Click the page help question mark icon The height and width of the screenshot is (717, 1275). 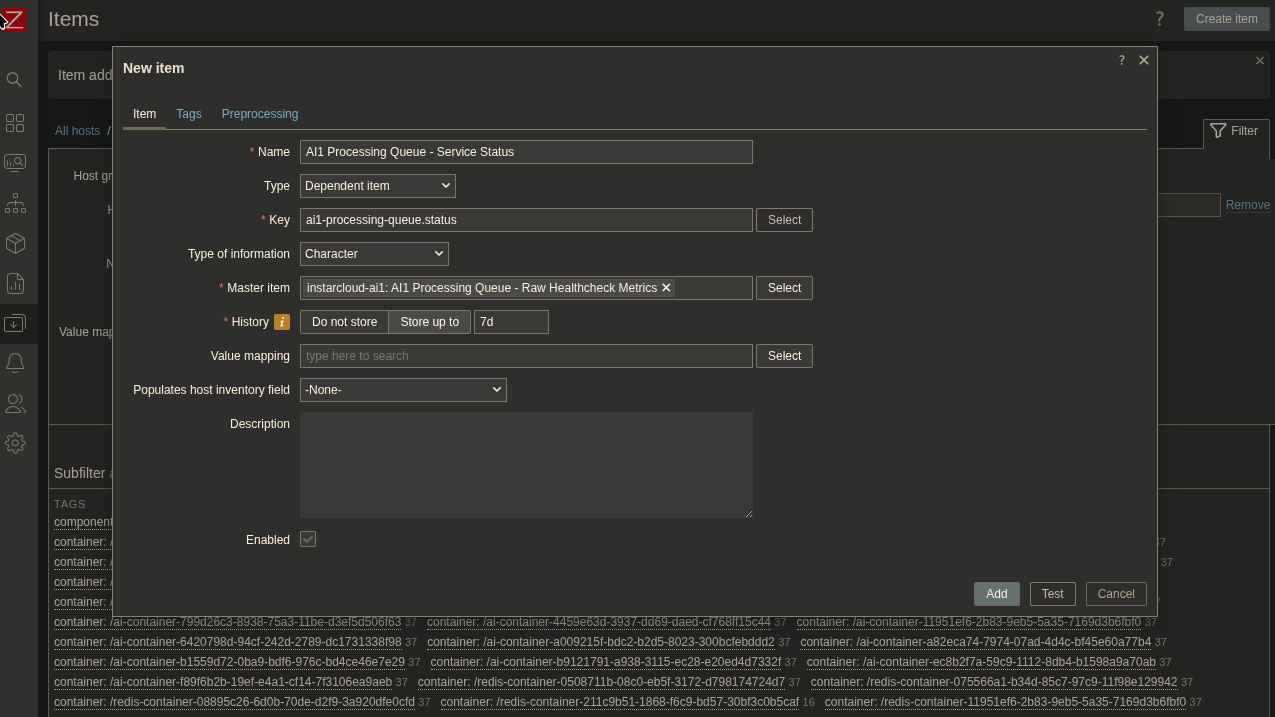[x=1159, y=18]
